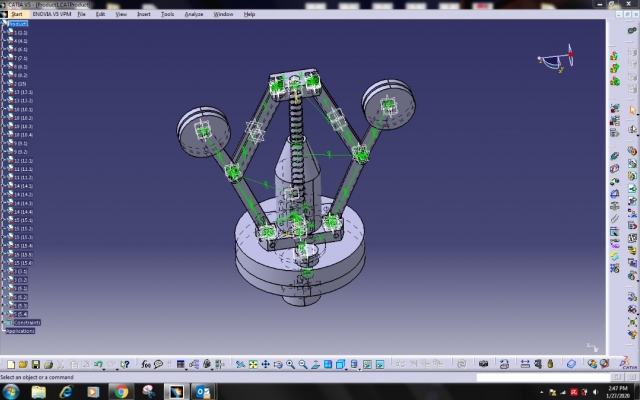
Task: Click the Print icon in toolbar
Action: pyautogui.click(x=48, y=364)
